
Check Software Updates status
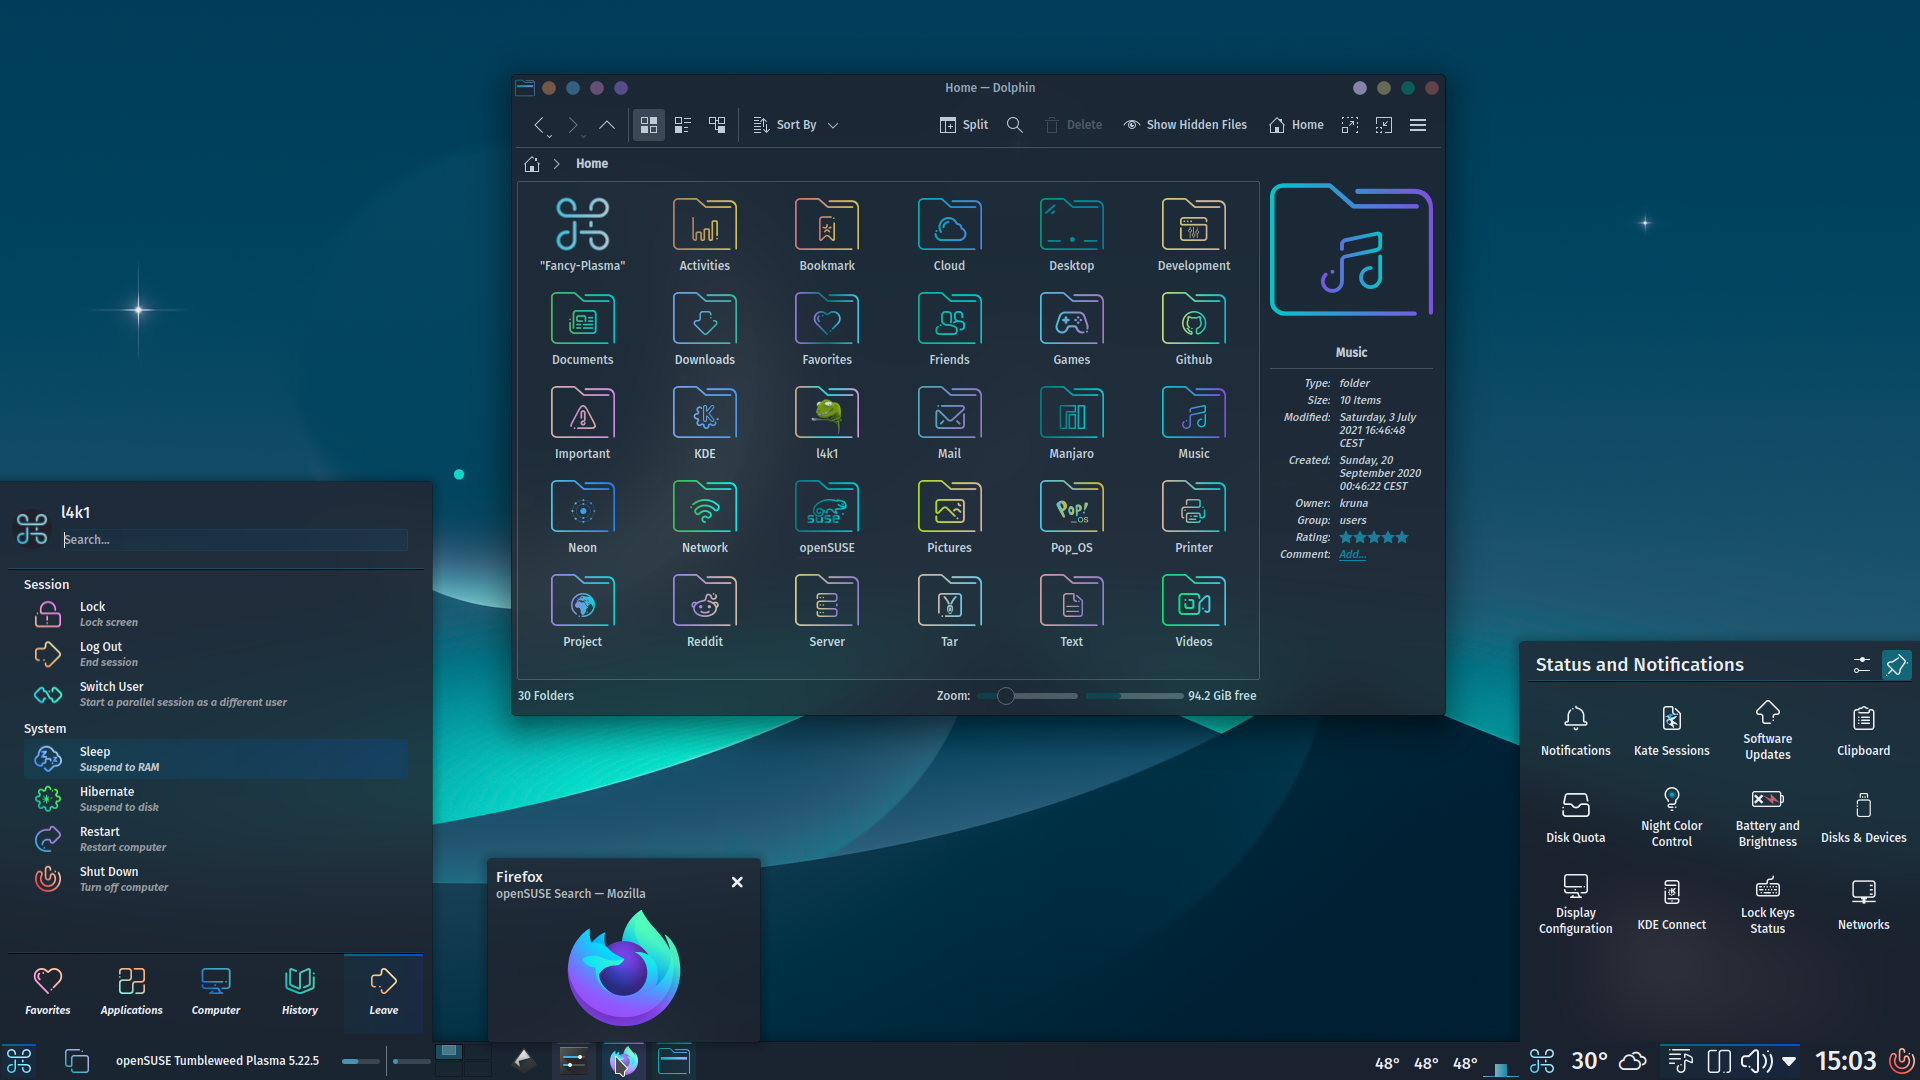pos(1766,729)
